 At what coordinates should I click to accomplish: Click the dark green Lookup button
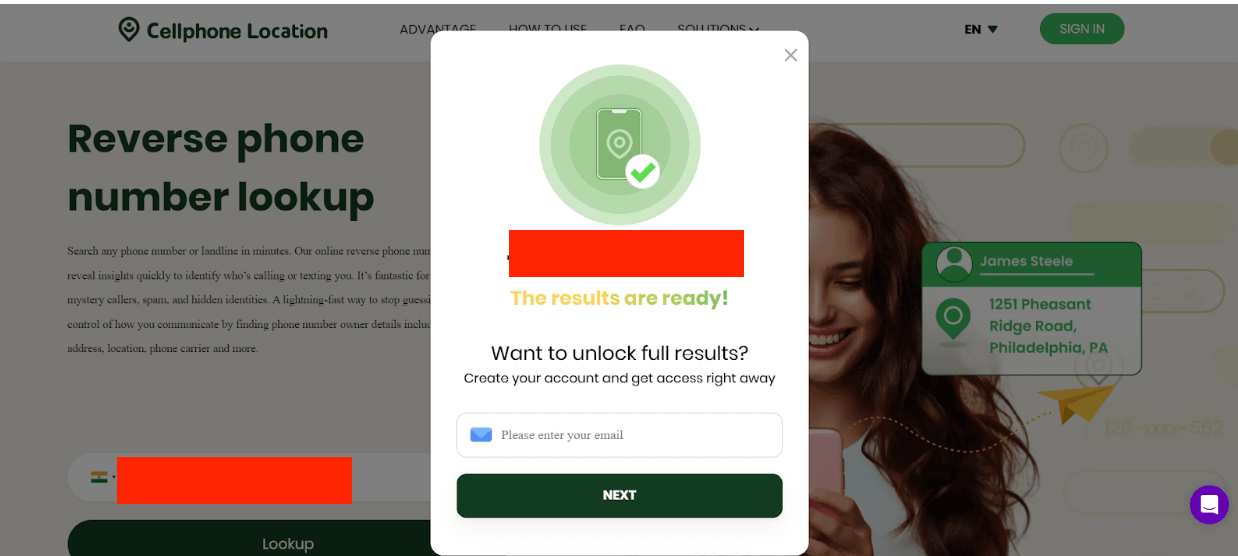tap(288, 539)
